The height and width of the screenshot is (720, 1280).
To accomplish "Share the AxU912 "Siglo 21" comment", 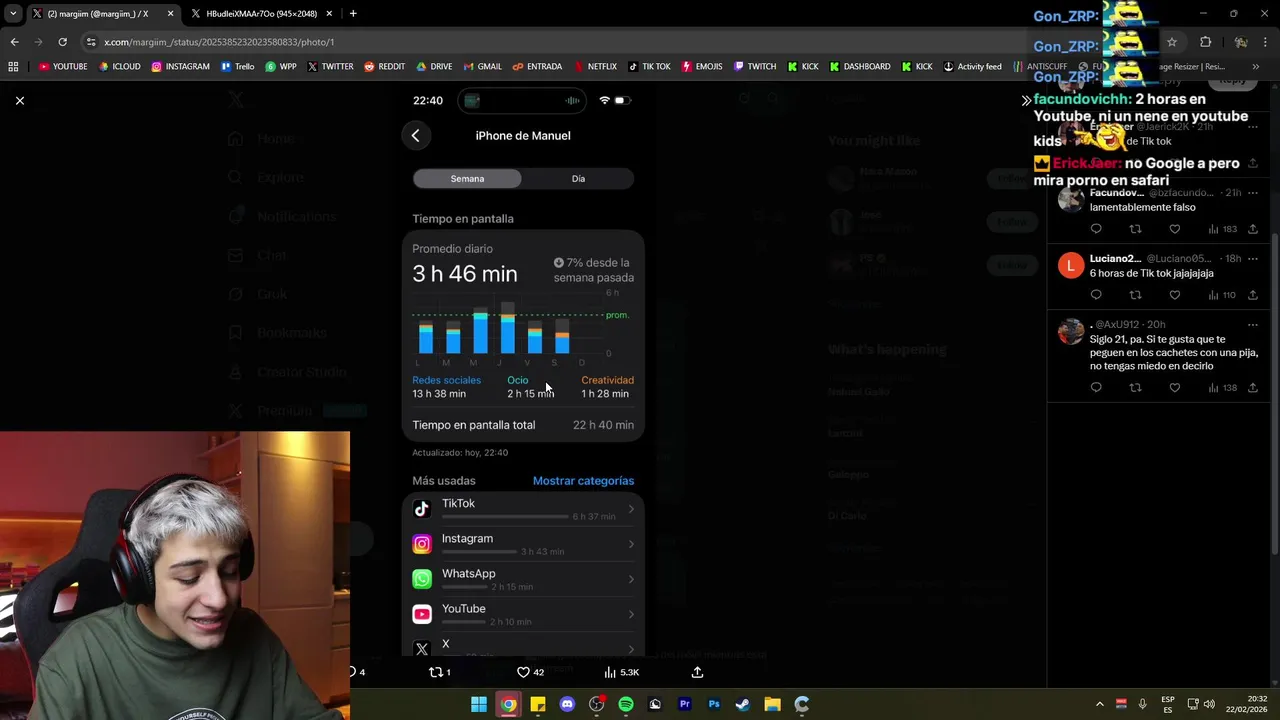I will (x=1252, y=387).
